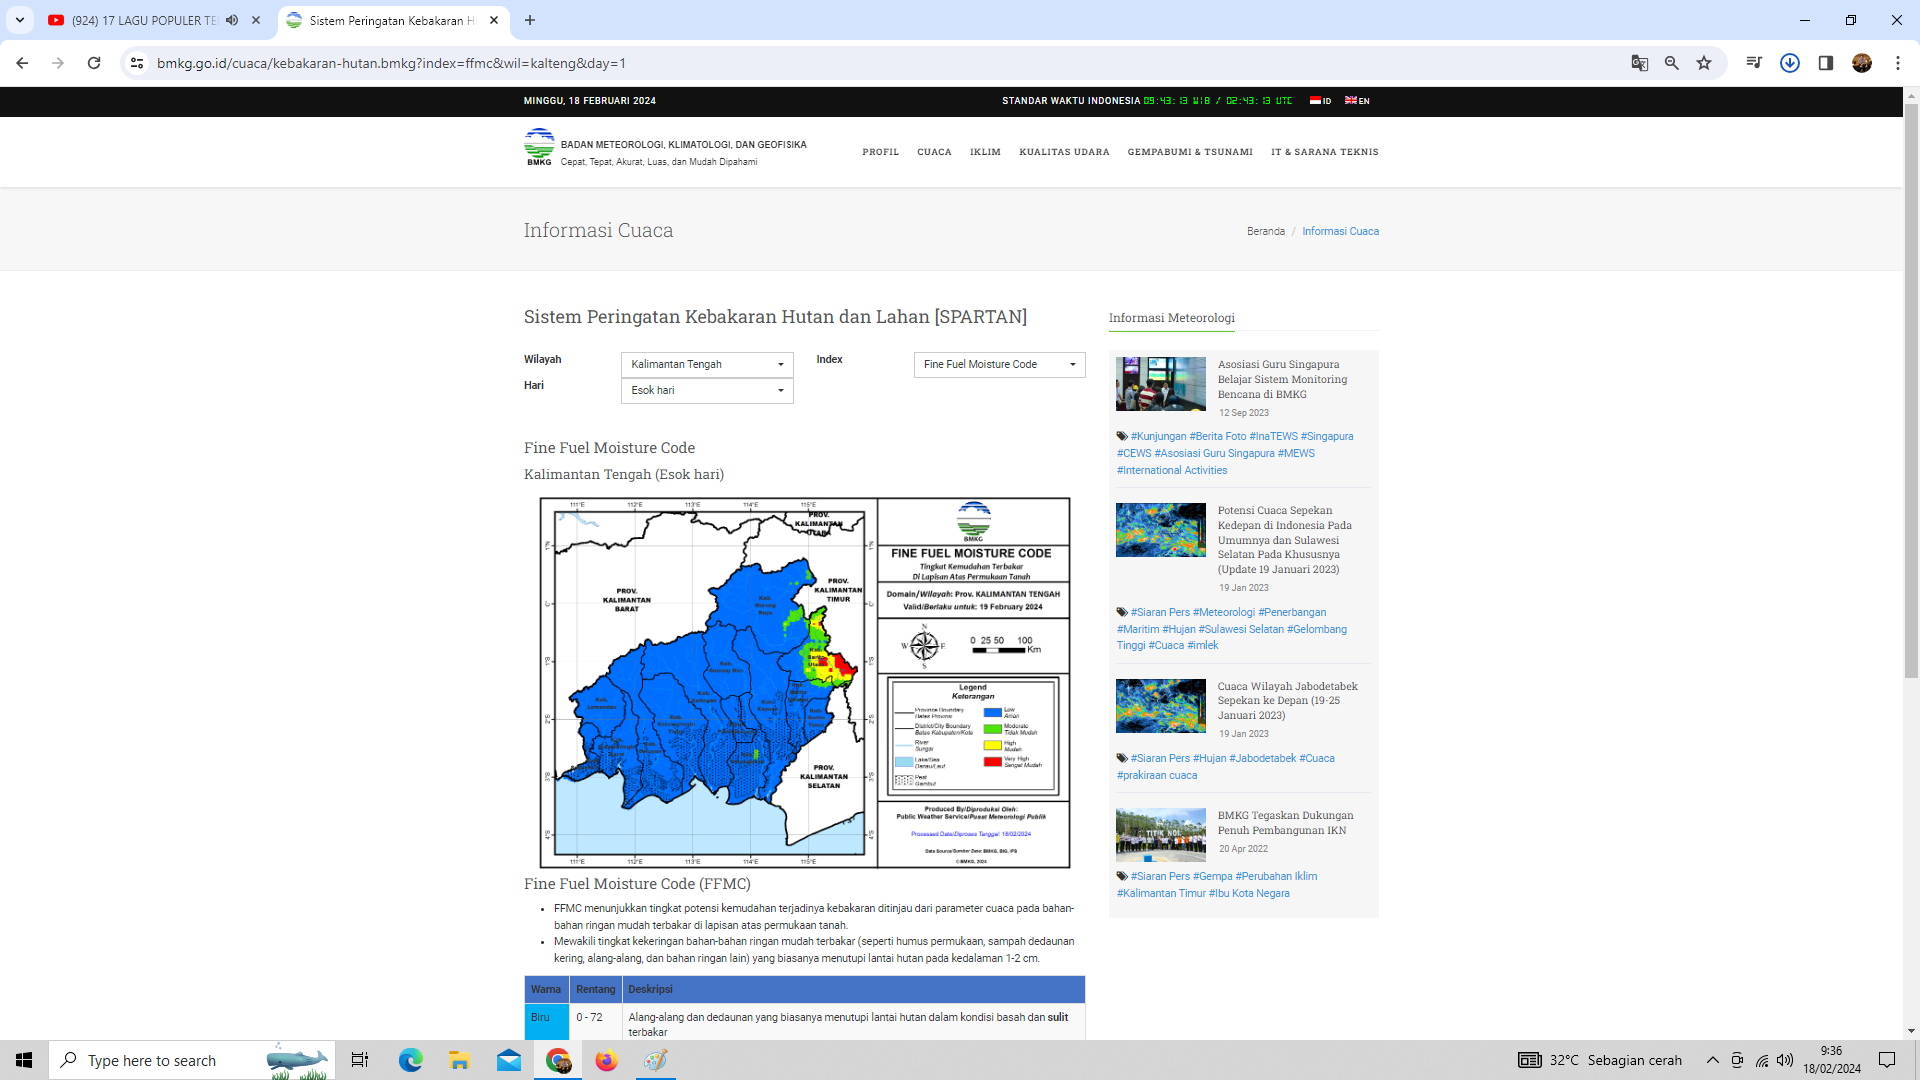Open article BMKG Tegaskan Dukungan Penuh Pembangunan IKN

click(x=1285, y=822)
